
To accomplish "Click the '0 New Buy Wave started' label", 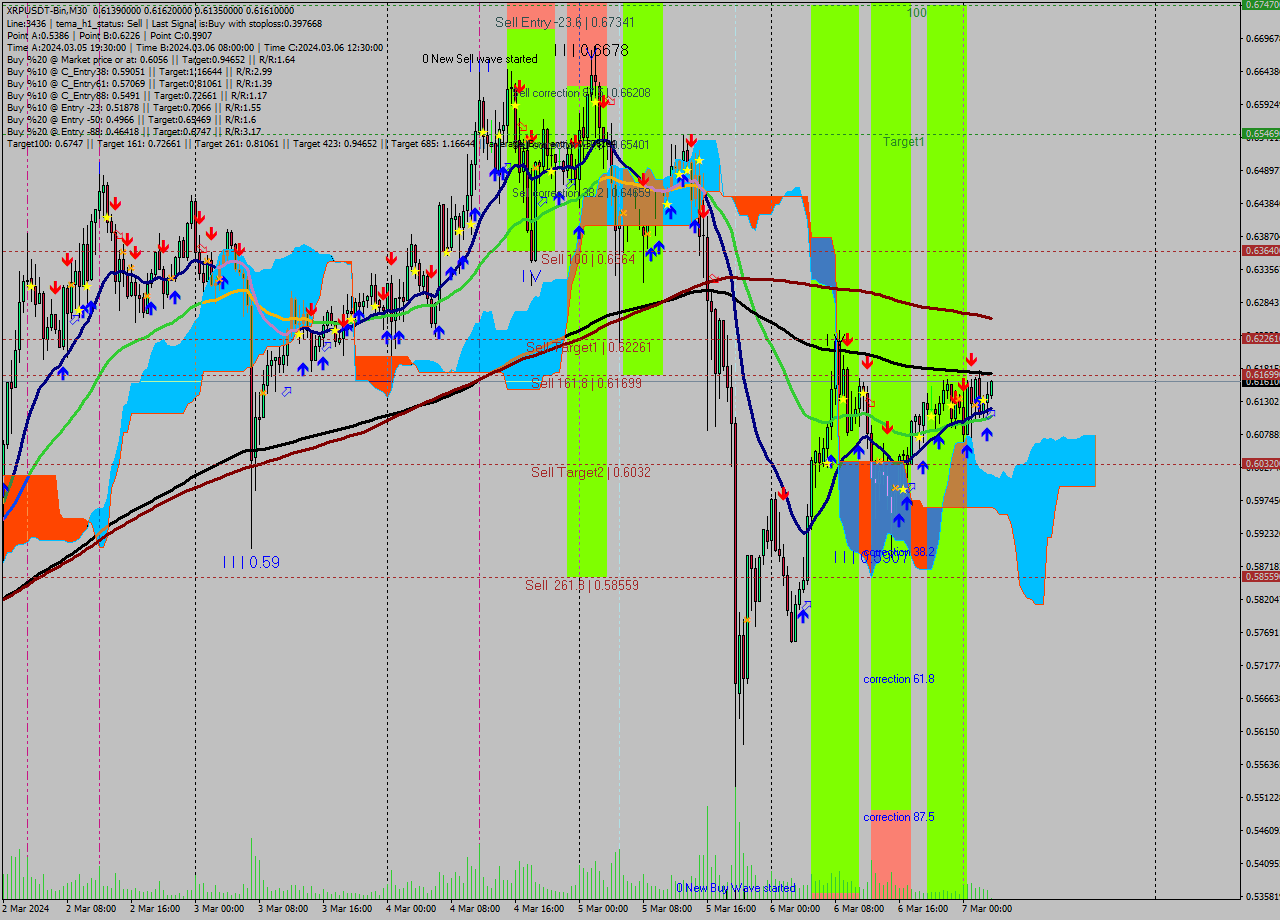I will click(x=736, y=888).
